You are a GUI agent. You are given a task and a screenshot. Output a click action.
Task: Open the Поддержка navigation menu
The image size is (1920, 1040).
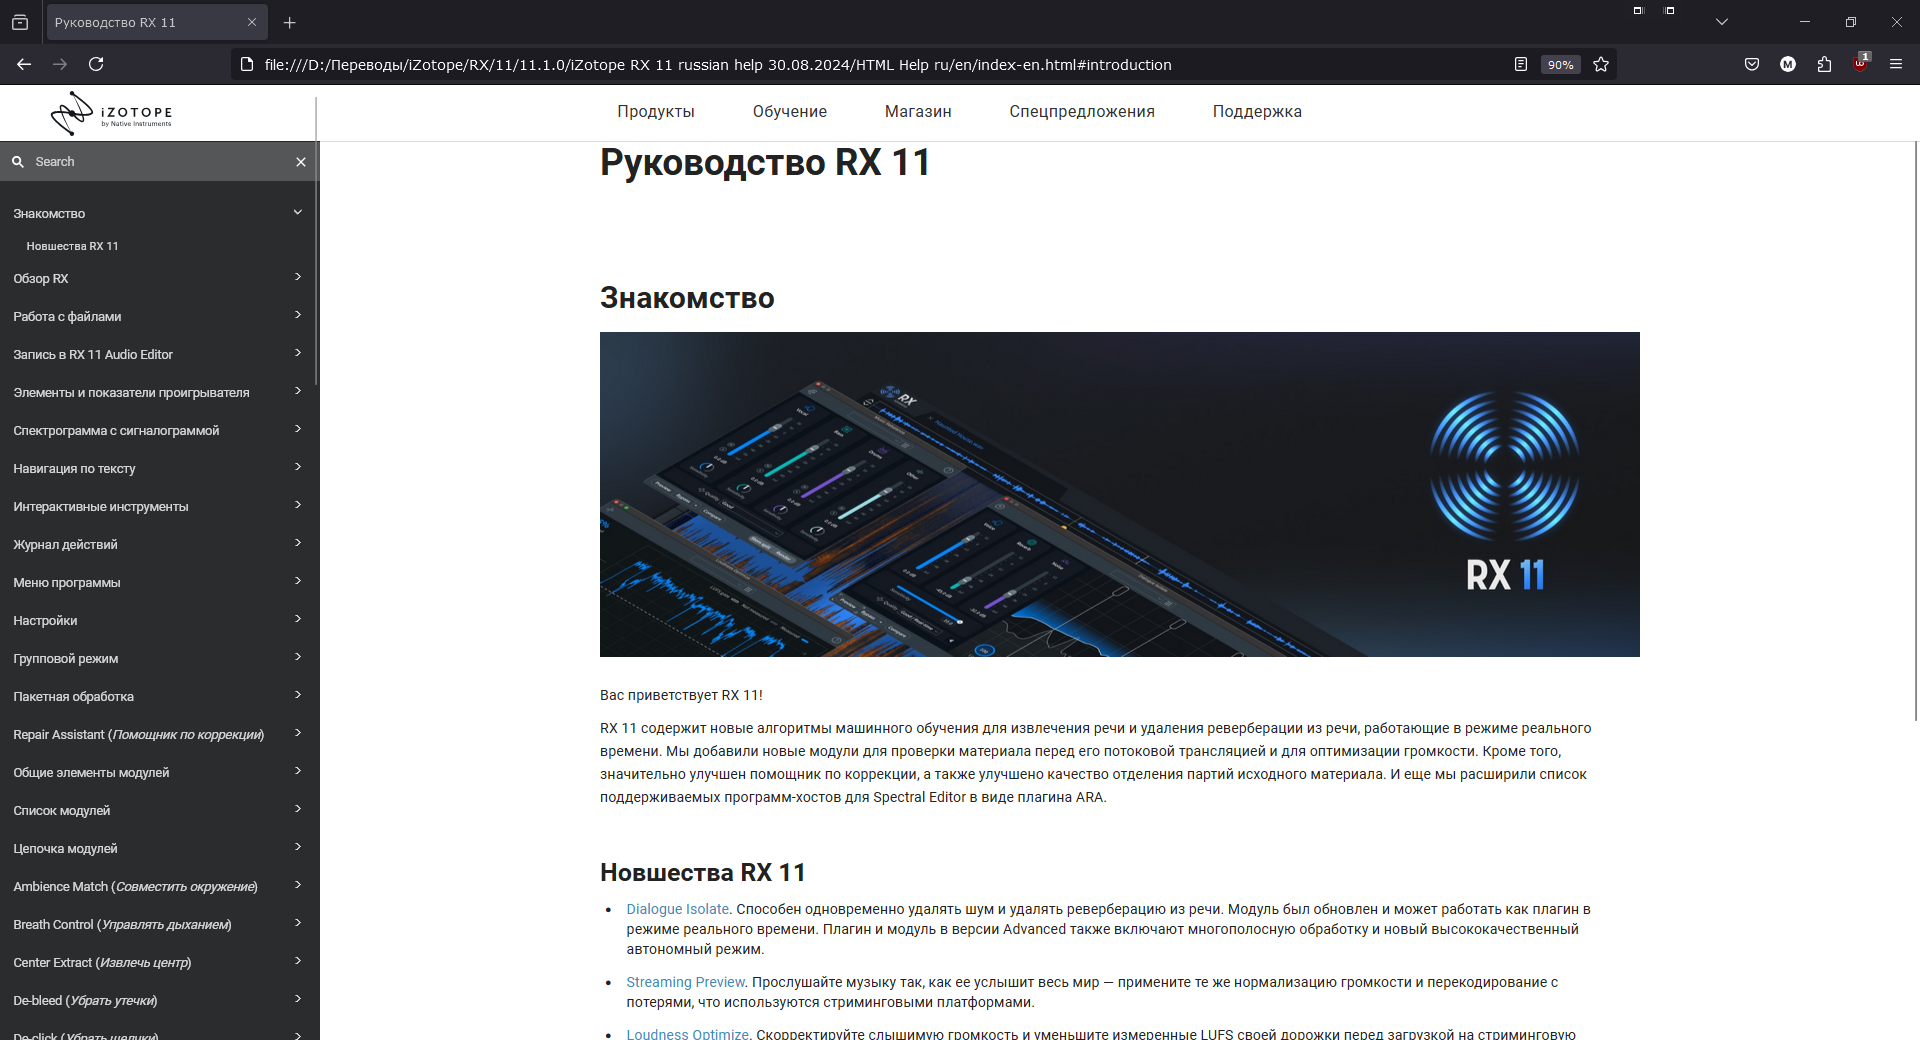(x=1257, y=112)
